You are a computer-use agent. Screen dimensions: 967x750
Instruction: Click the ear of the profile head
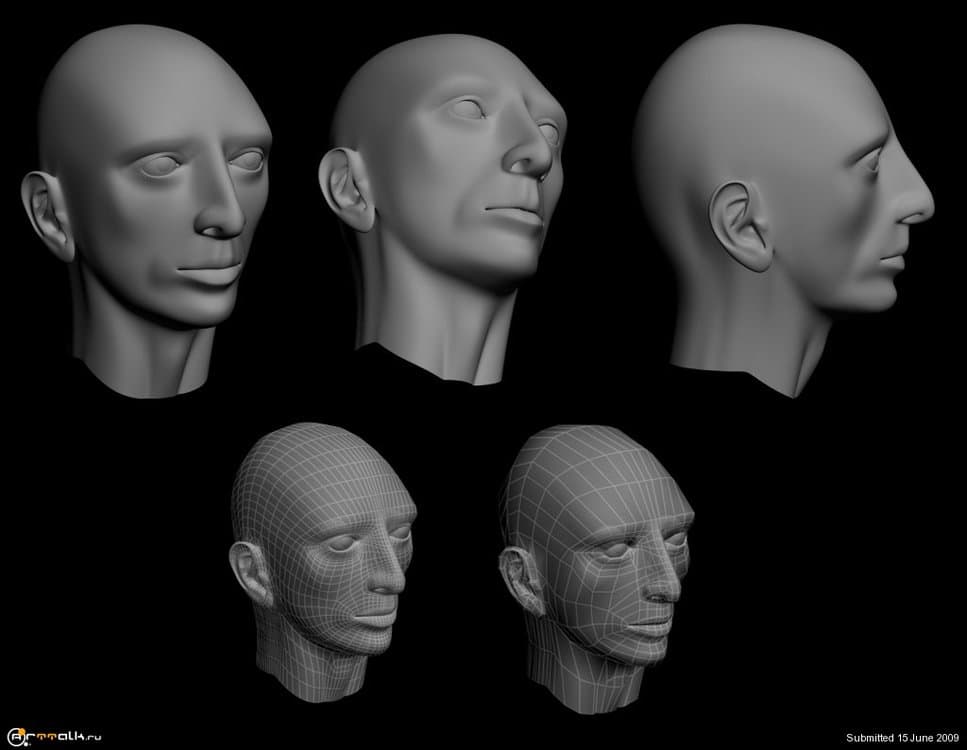click(741, 227)
